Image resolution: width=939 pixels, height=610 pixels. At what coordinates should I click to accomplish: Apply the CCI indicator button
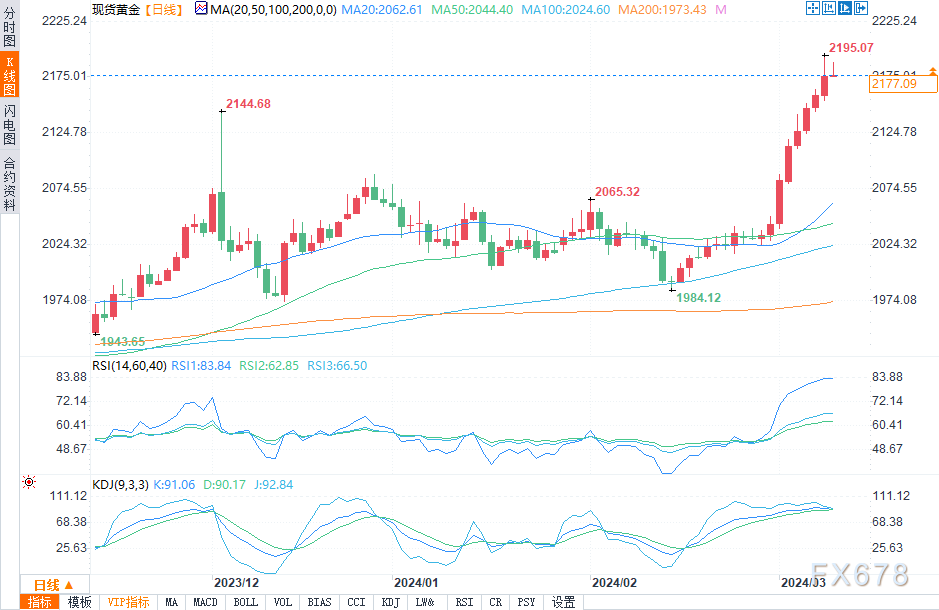coord(356,602)
